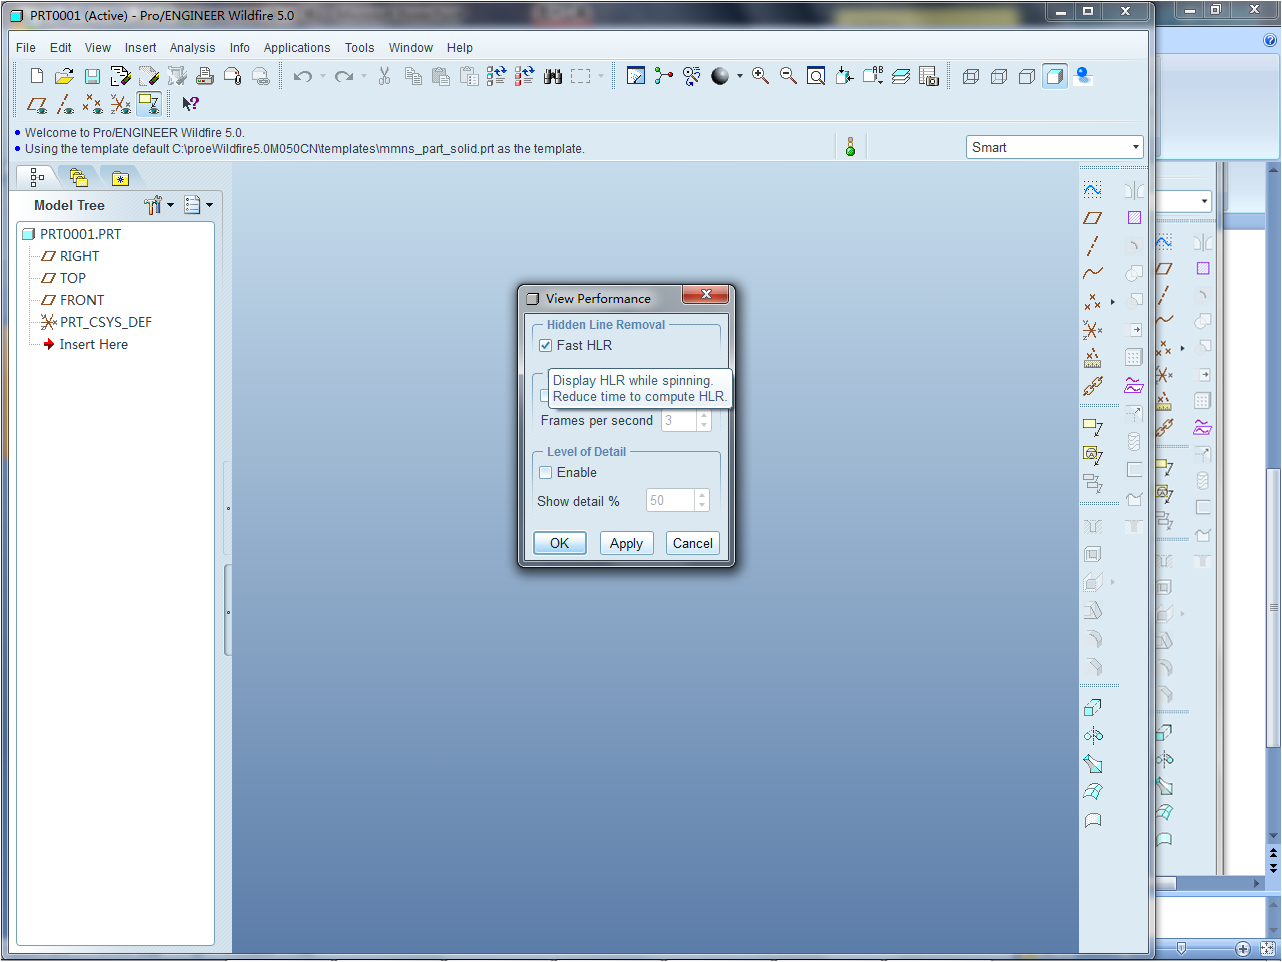Open the Applications menu
Viewport: 1282px width, 962px height.
coord(297,48)
